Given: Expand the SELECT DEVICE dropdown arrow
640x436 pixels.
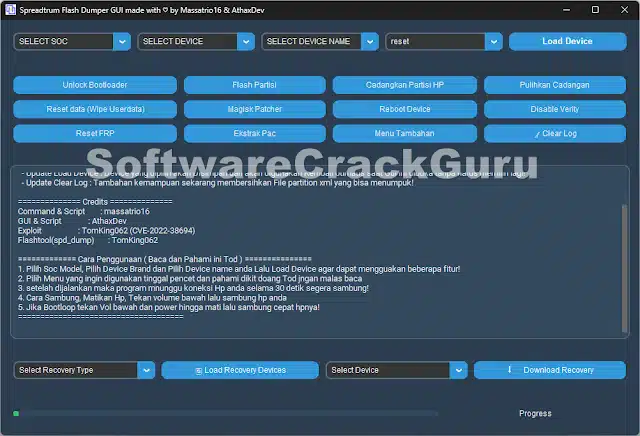Looking at the screenshot, I should tap(246, 42).
